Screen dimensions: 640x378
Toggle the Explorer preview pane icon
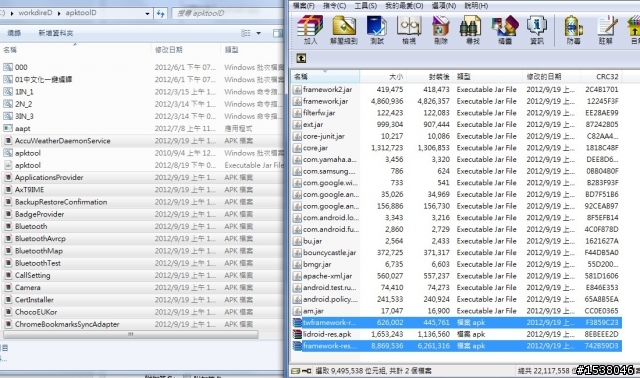pos(278,33)
